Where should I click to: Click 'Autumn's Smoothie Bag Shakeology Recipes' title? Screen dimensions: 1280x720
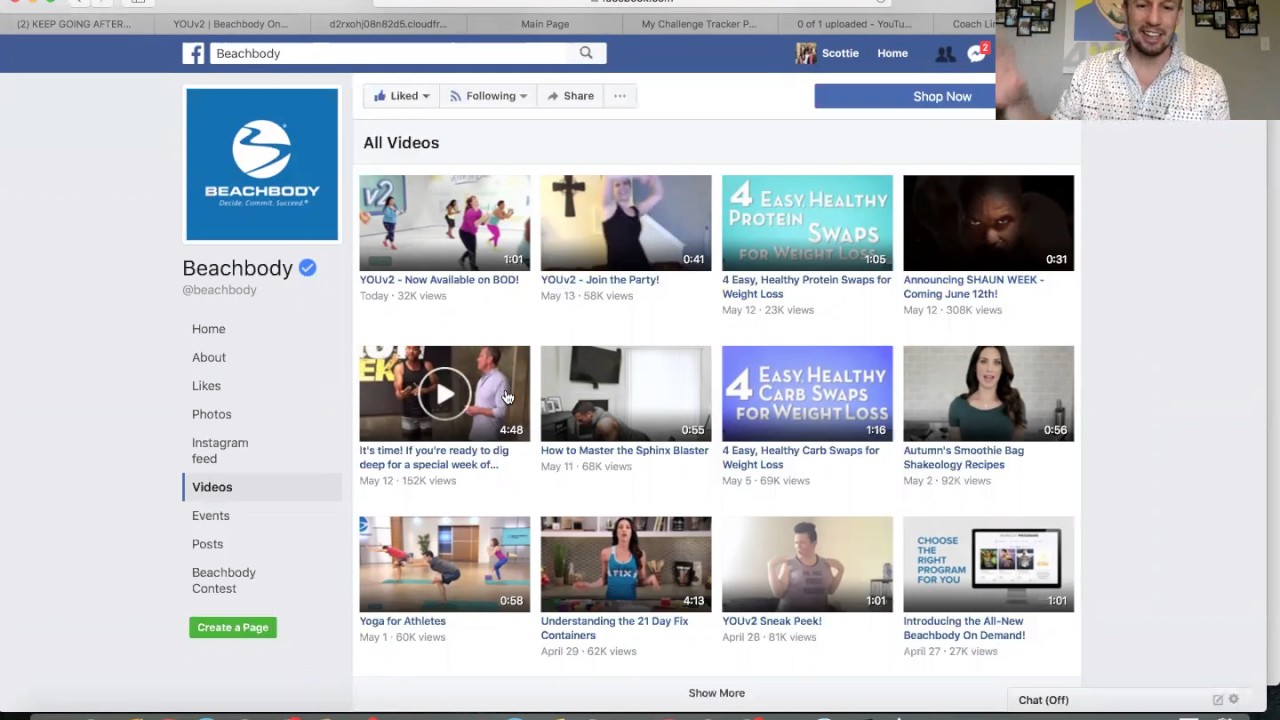[963, 458]
